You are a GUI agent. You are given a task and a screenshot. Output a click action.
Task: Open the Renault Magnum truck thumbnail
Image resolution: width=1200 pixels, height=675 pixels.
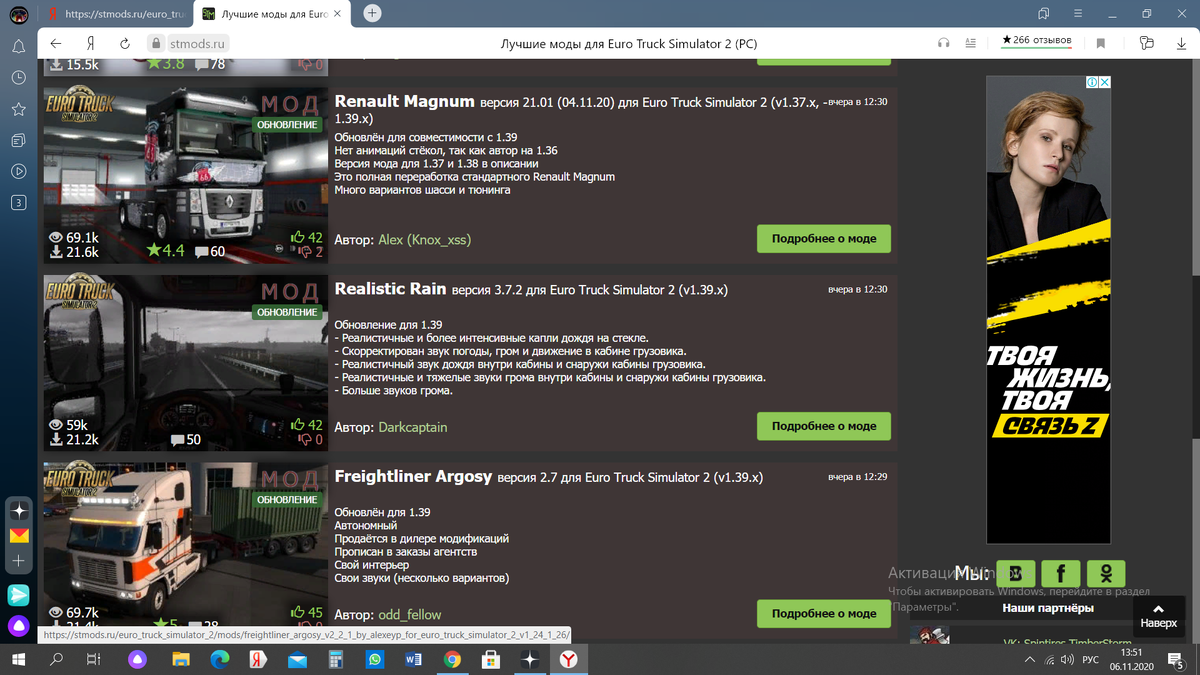[x=186, y=175]
